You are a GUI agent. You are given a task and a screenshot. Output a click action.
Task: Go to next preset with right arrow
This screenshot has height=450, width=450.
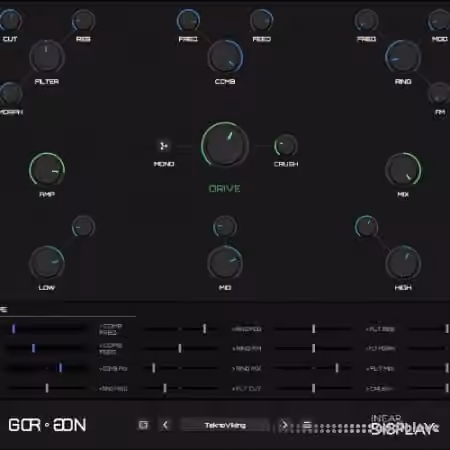coord(284,425)
